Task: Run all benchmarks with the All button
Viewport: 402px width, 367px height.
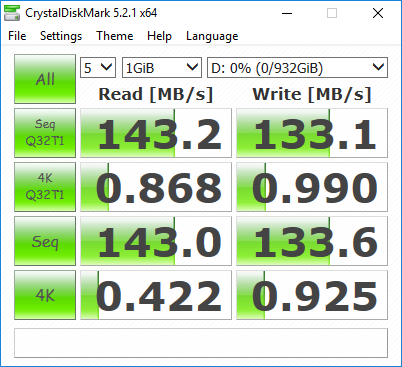Action: pos(45,79)
